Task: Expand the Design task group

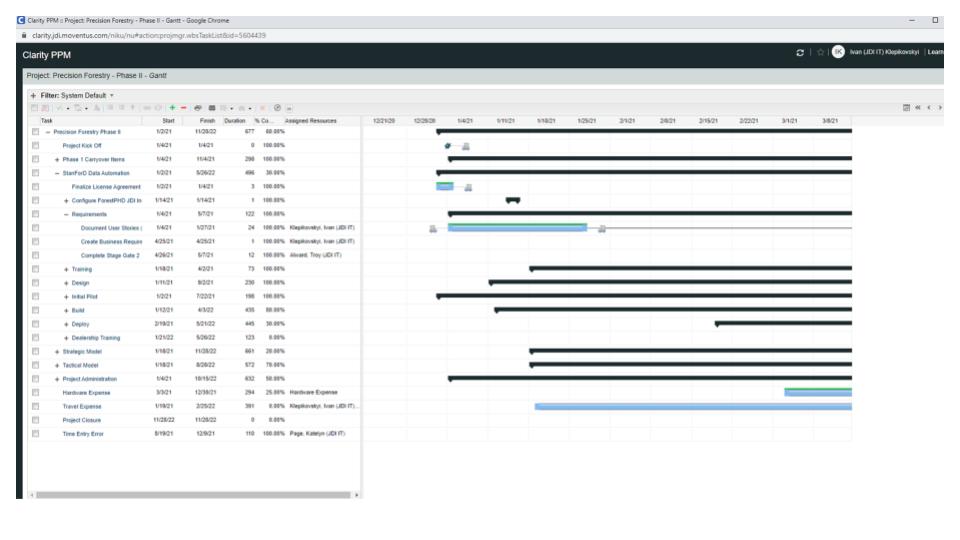Action: [x=66, y=283]
